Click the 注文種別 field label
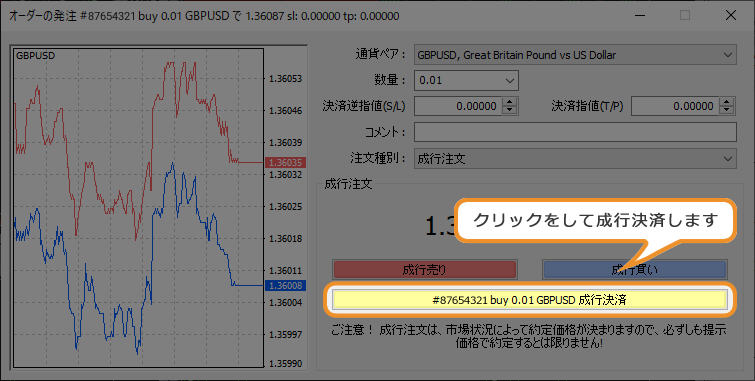755x381 pixels. 378,158
